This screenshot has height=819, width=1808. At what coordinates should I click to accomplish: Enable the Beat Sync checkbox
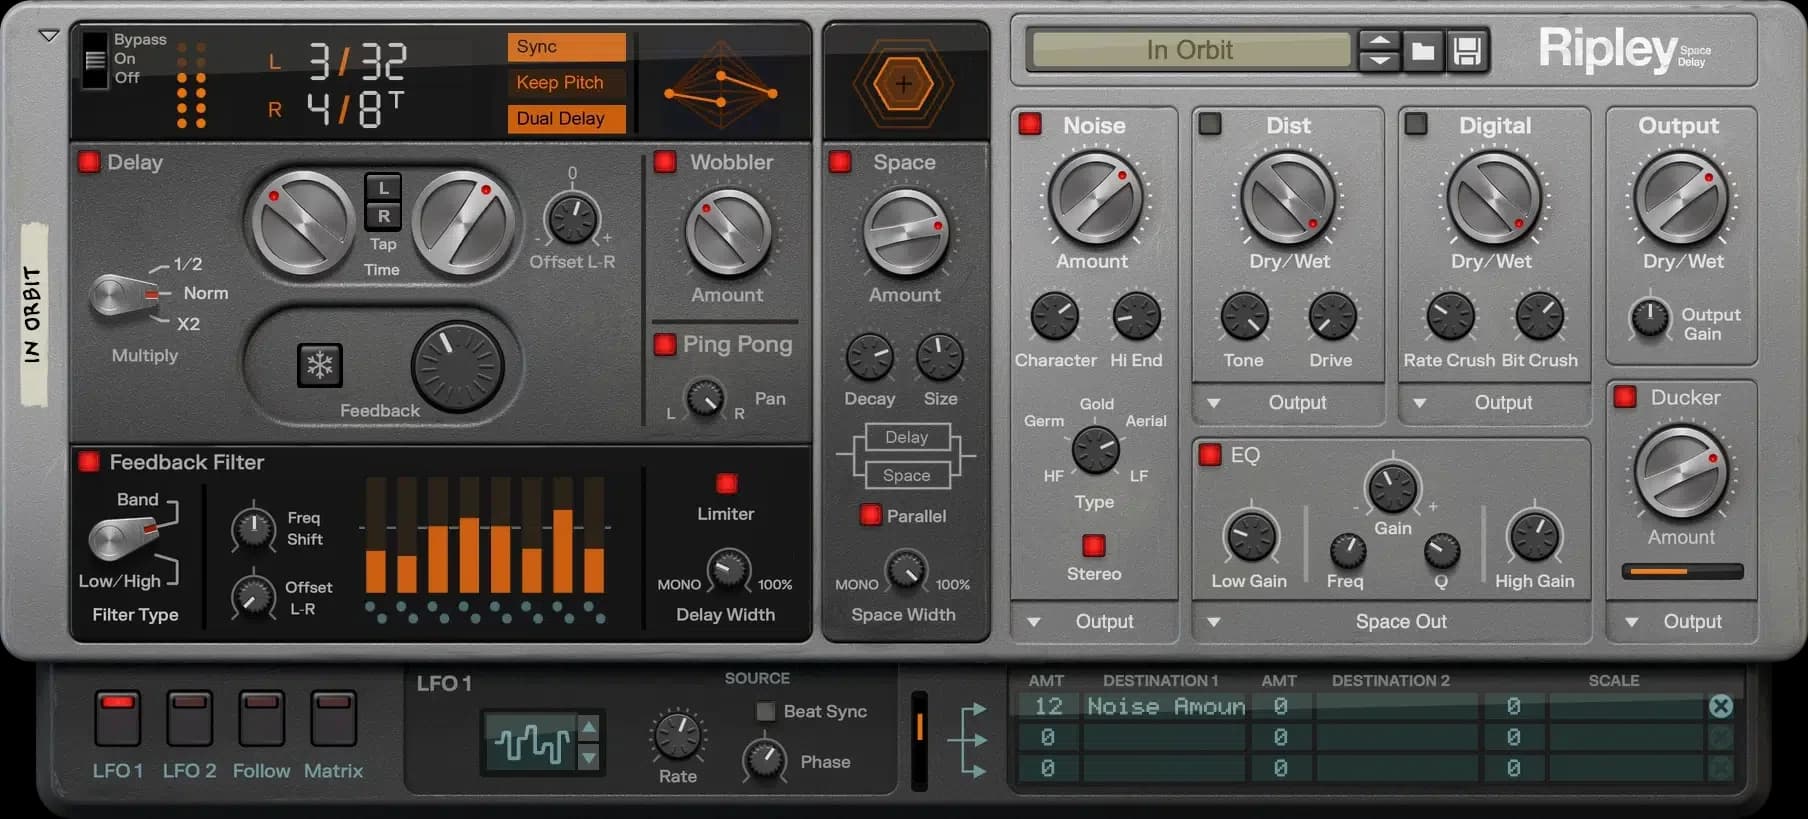766,711
